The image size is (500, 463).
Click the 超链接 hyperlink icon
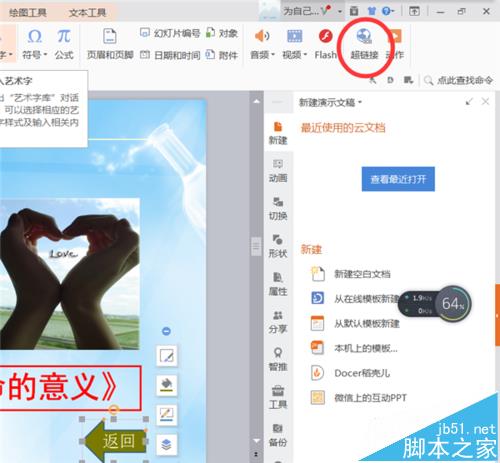(364, 36)
